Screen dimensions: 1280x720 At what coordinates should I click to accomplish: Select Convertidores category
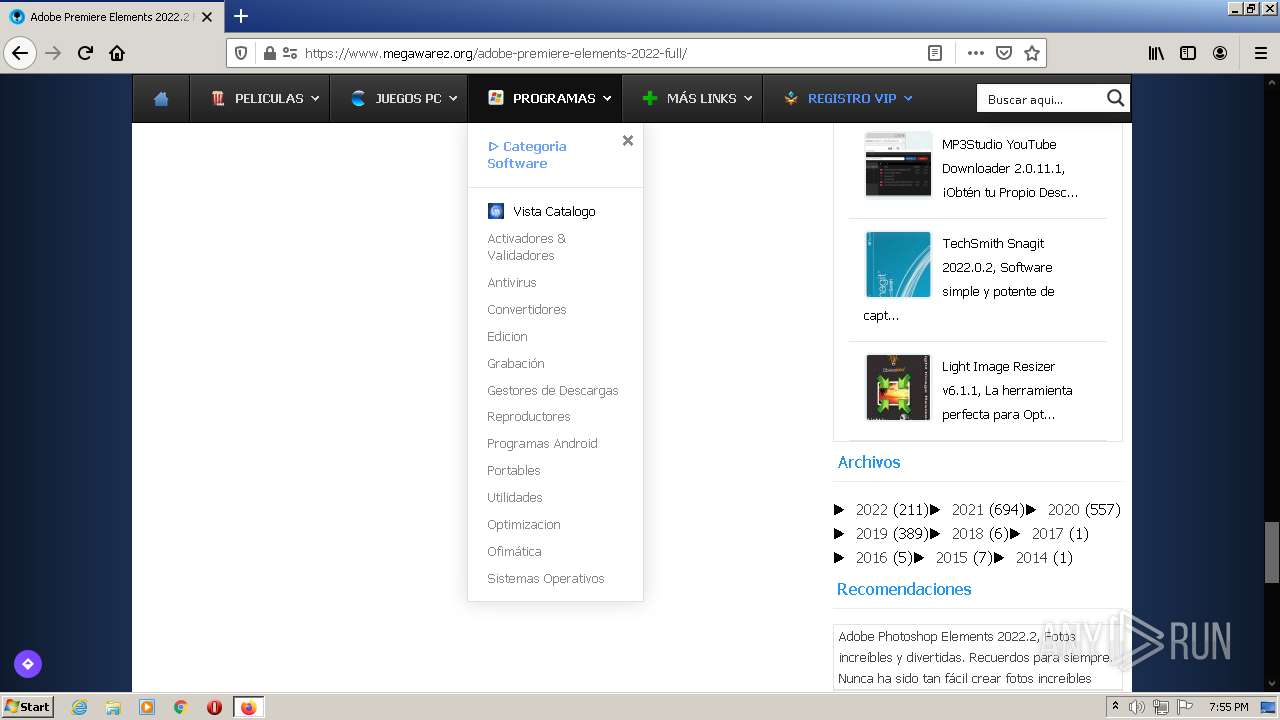coord(527,309)
